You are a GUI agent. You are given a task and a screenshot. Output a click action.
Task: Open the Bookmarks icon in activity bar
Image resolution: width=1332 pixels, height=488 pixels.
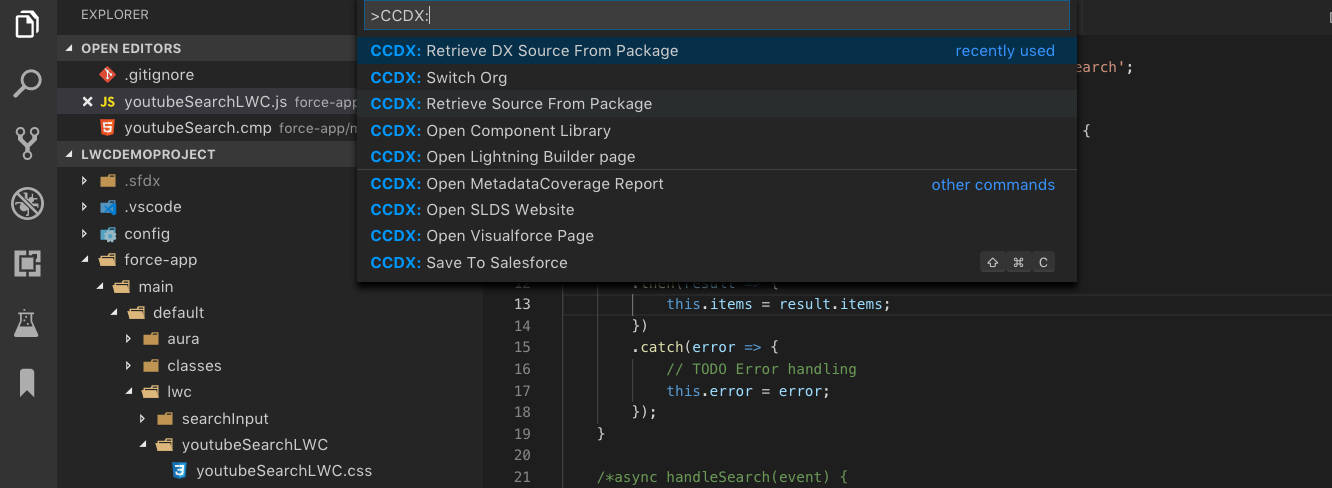pos(28,383)
